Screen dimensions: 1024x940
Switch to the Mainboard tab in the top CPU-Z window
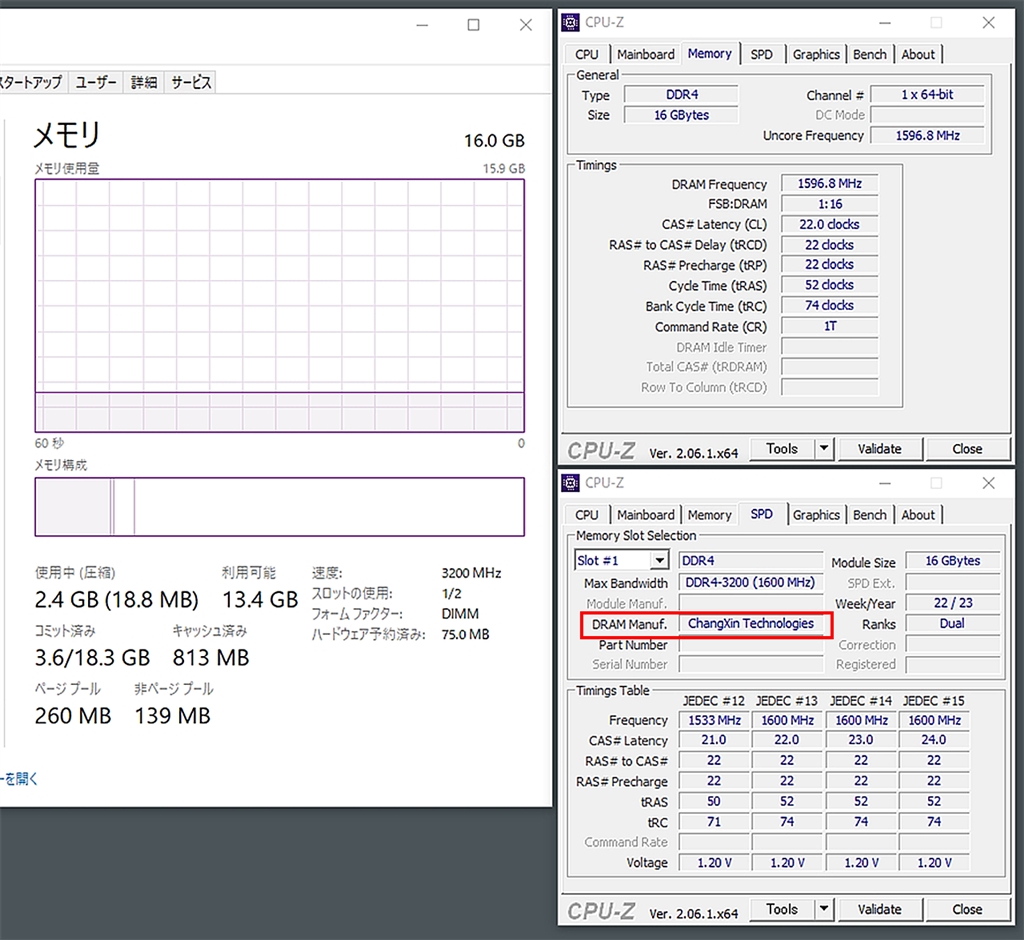coord(645,54)
